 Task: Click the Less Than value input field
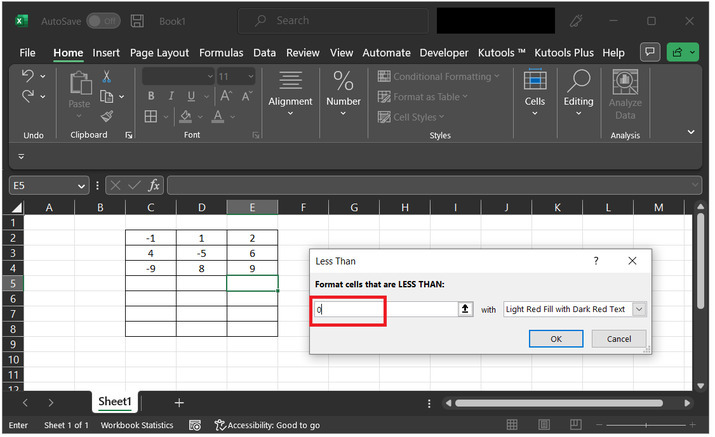point(386,309)
